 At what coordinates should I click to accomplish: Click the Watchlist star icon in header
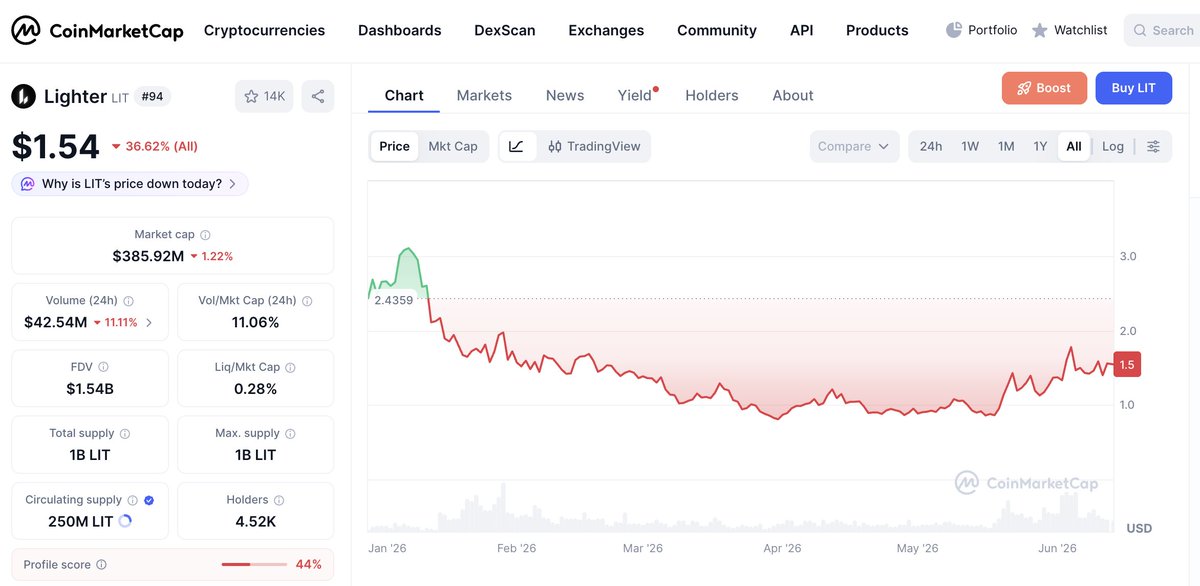coord(1040,31)
